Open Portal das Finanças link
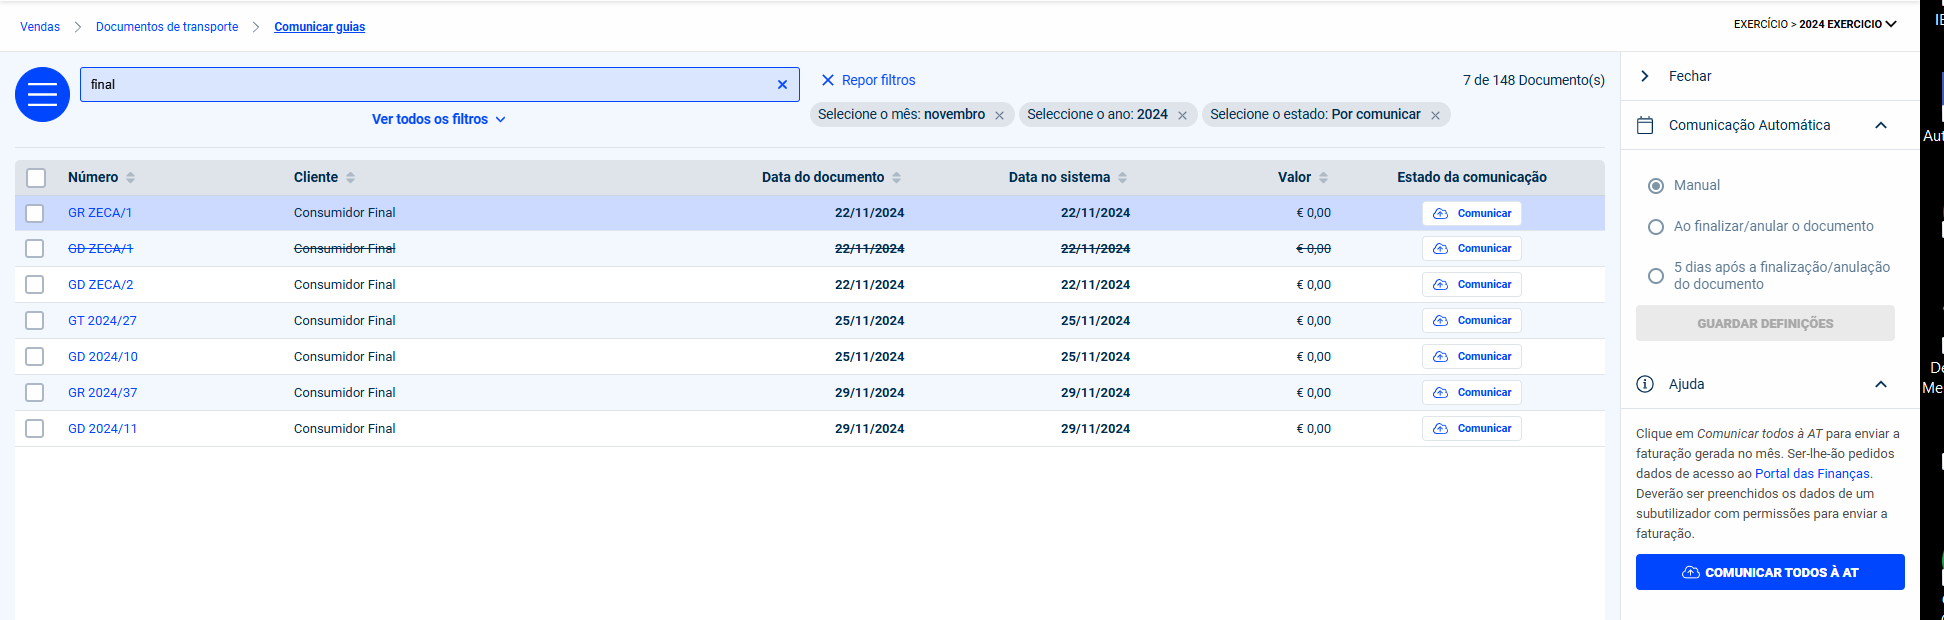The width and height of the screenshot is (1944, 620). (1812, 474)
